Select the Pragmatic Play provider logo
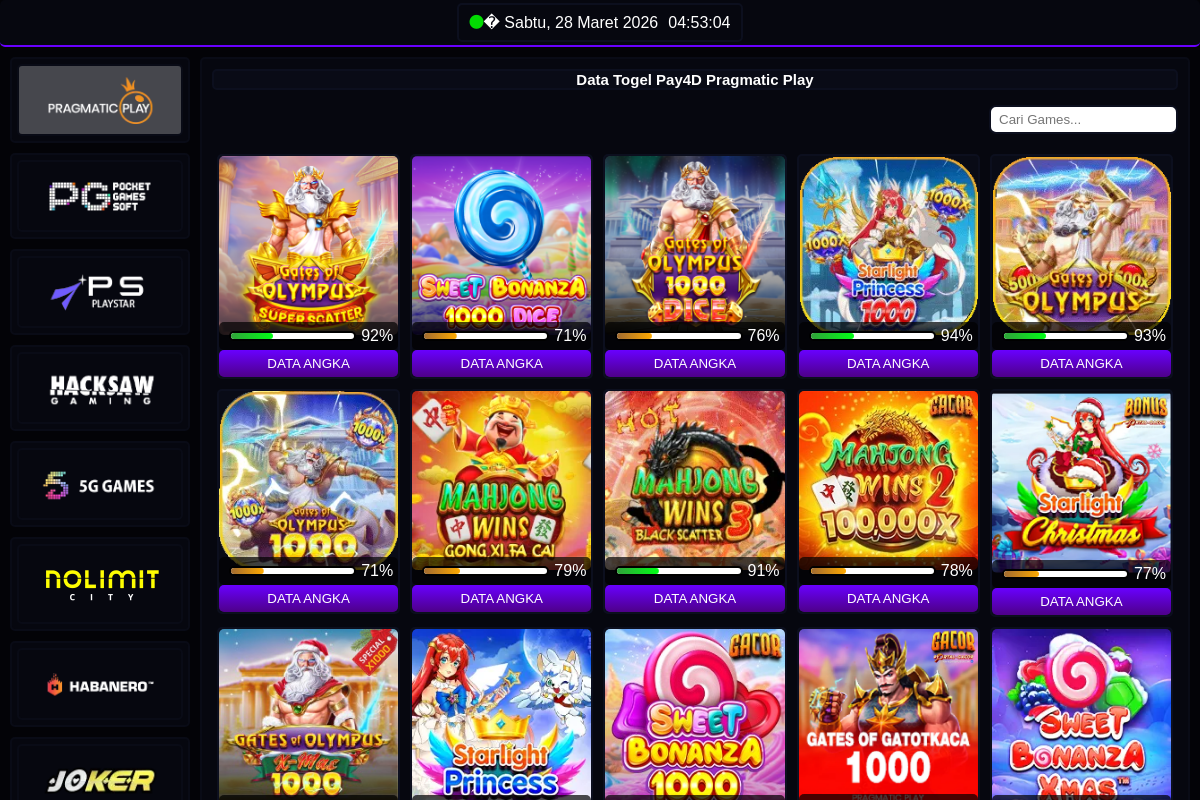 click(x=100, y=100)
